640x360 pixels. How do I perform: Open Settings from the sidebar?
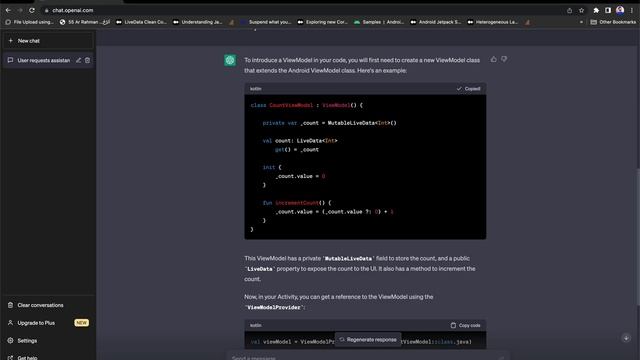pos(48,340)
